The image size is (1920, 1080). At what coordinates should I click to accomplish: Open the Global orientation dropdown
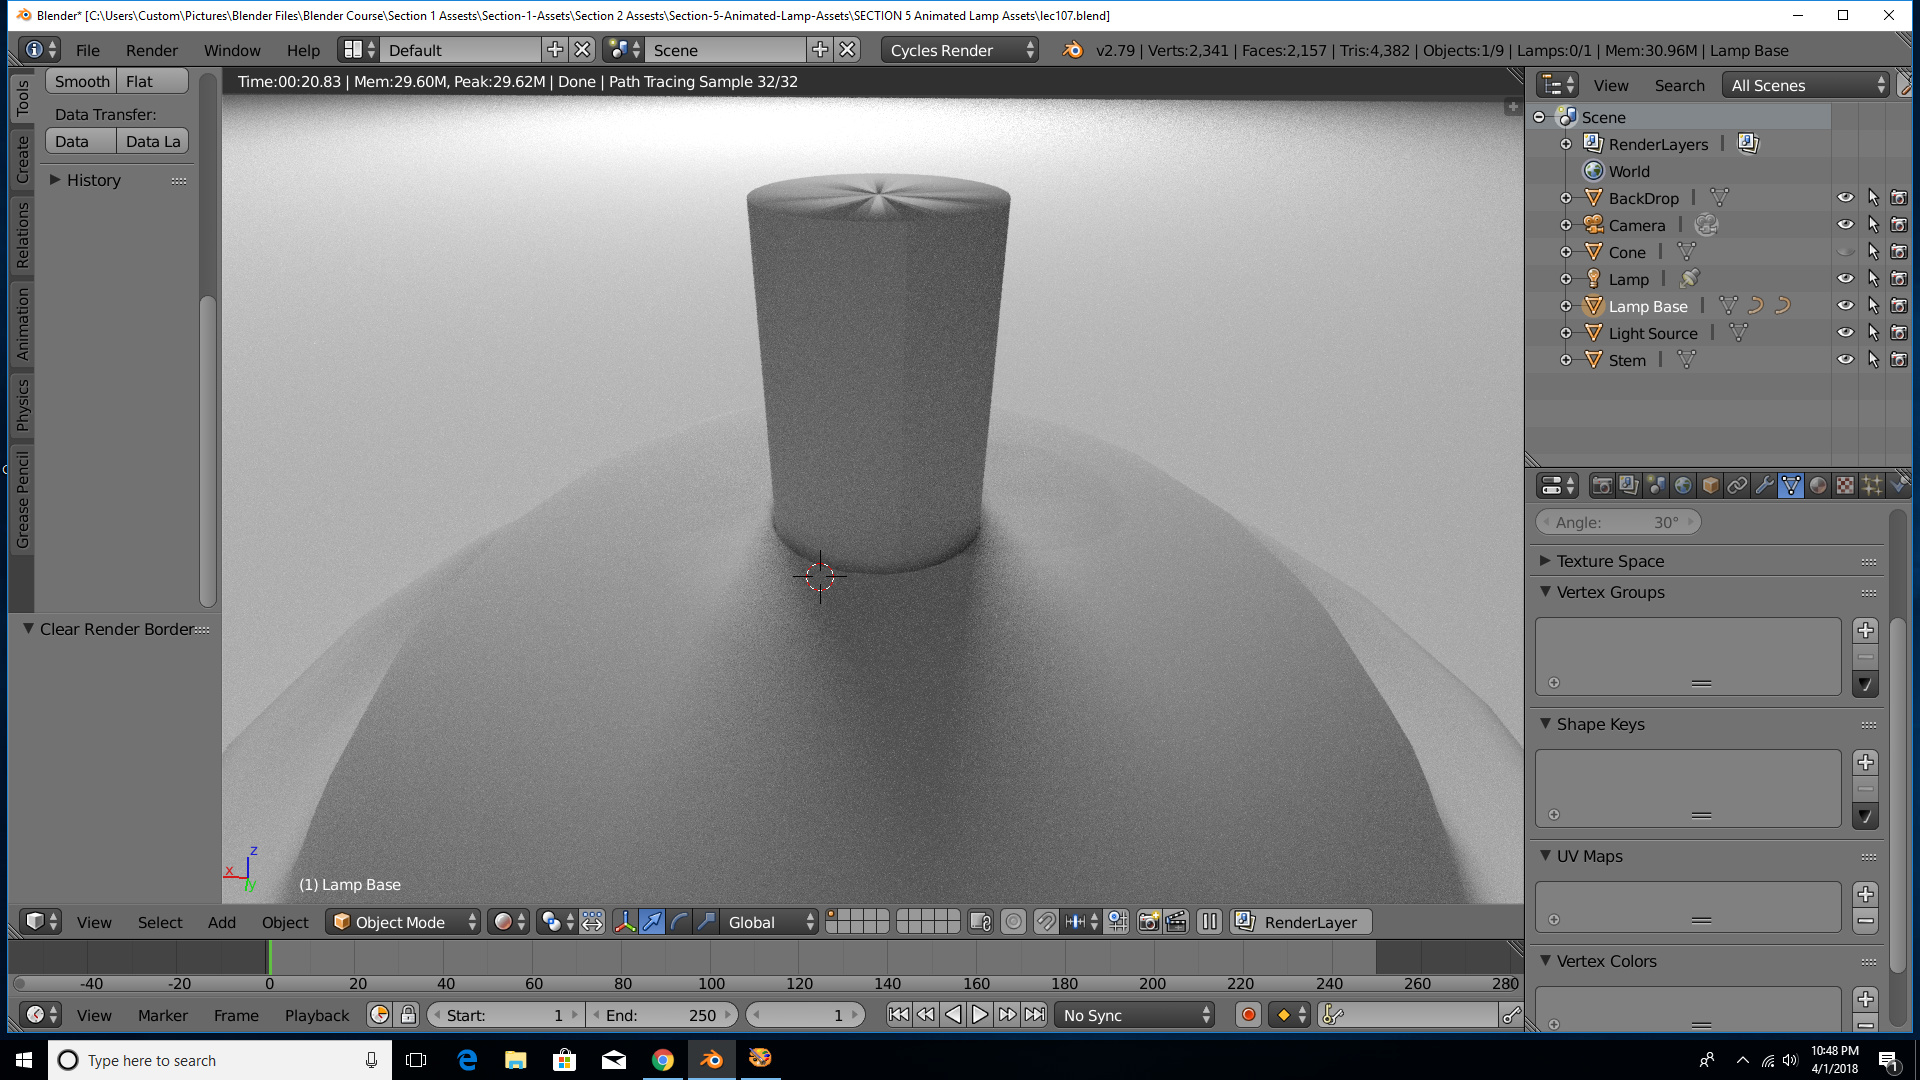click(768, 922)
